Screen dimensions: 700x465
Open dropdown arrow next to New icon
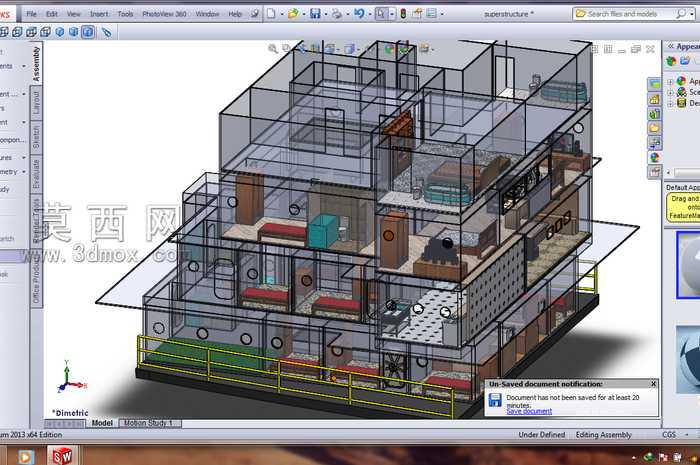282,14
